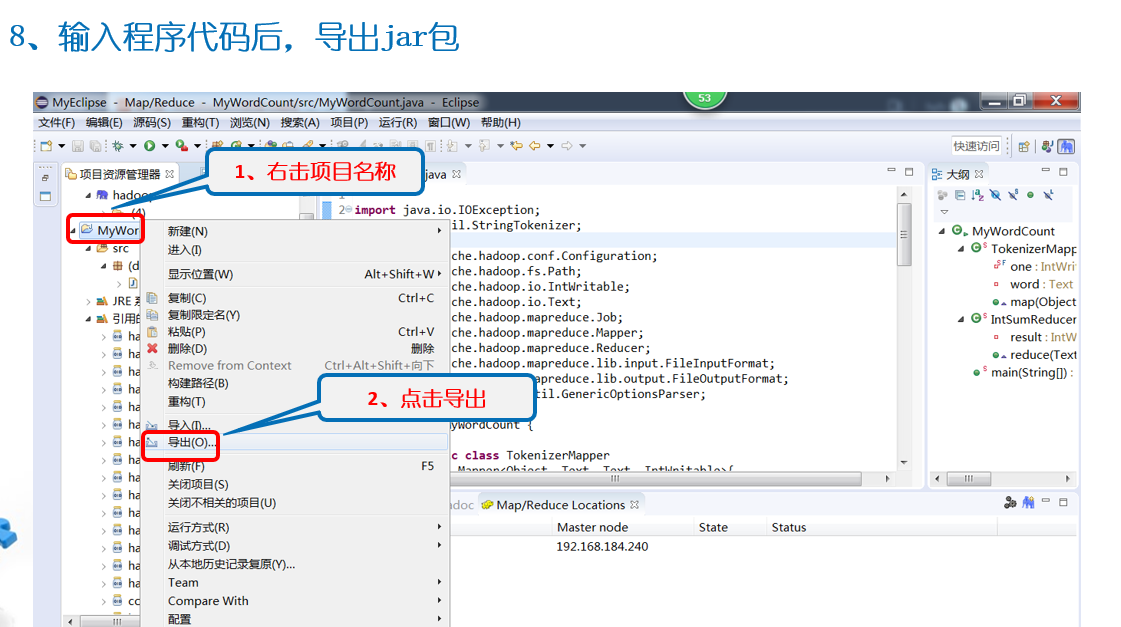The image size is (1121, 627).
Task: Choose 新建(N) in the context menu
Action: coord(295,232)
